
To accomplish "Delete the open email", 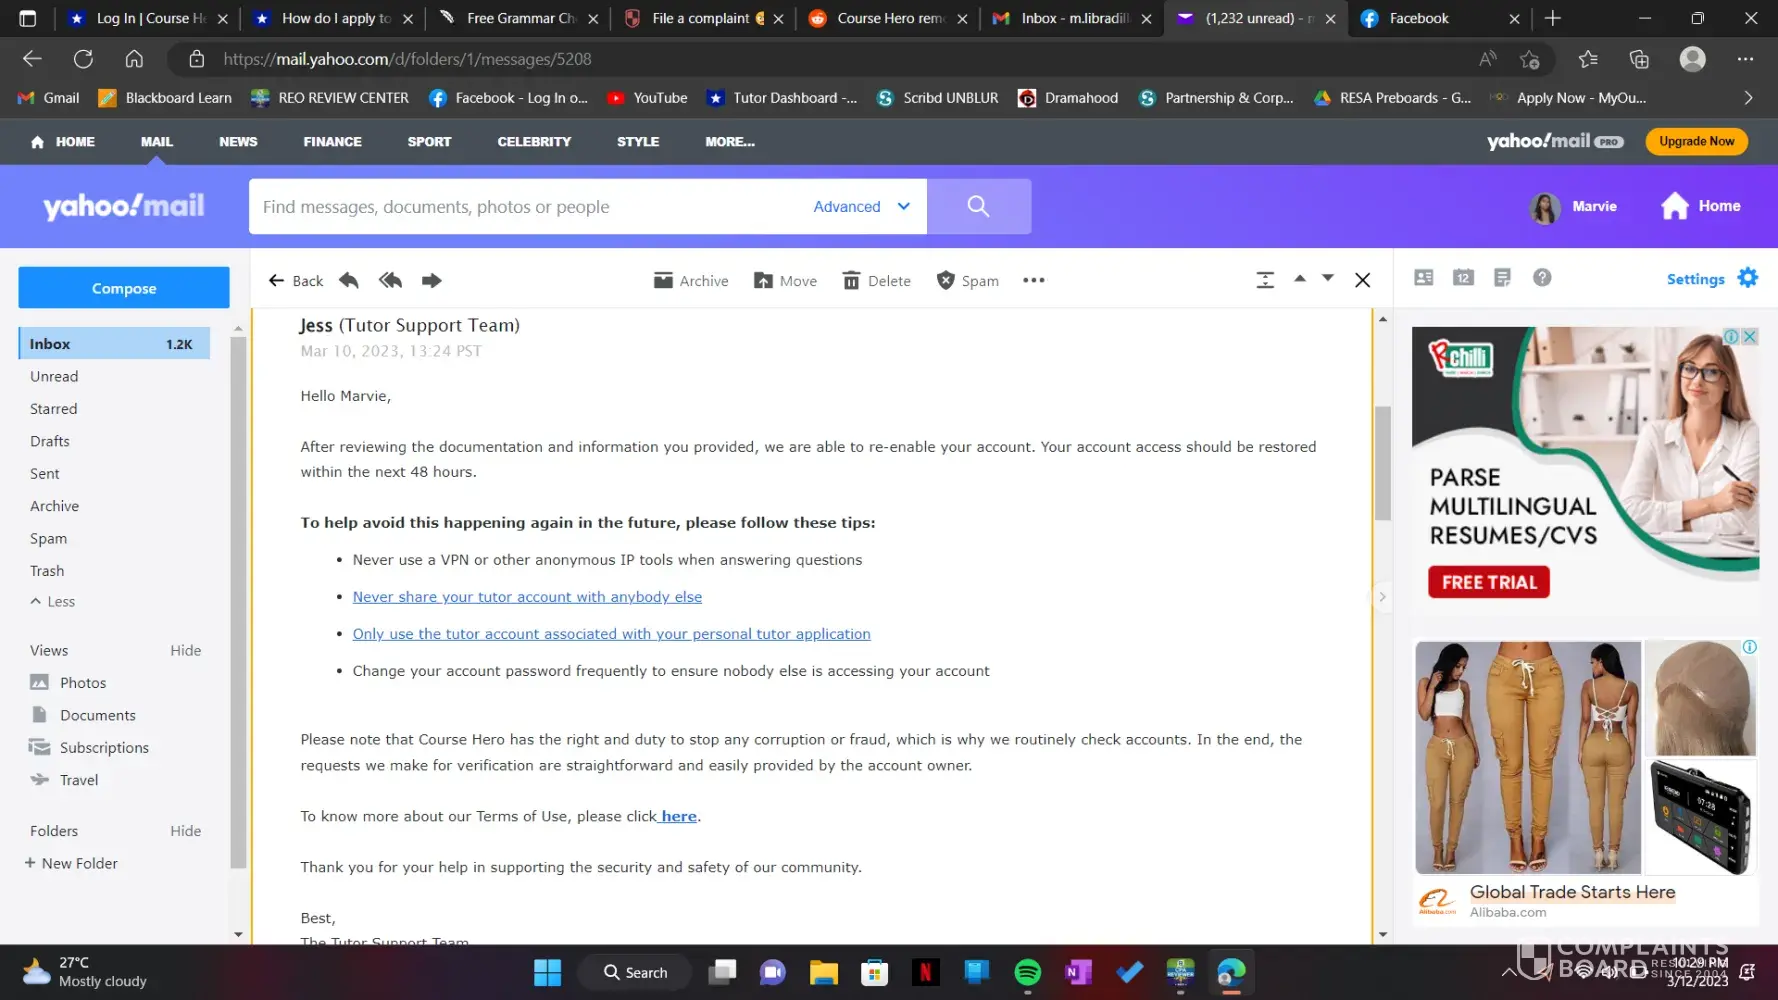I will click(876, 281).
